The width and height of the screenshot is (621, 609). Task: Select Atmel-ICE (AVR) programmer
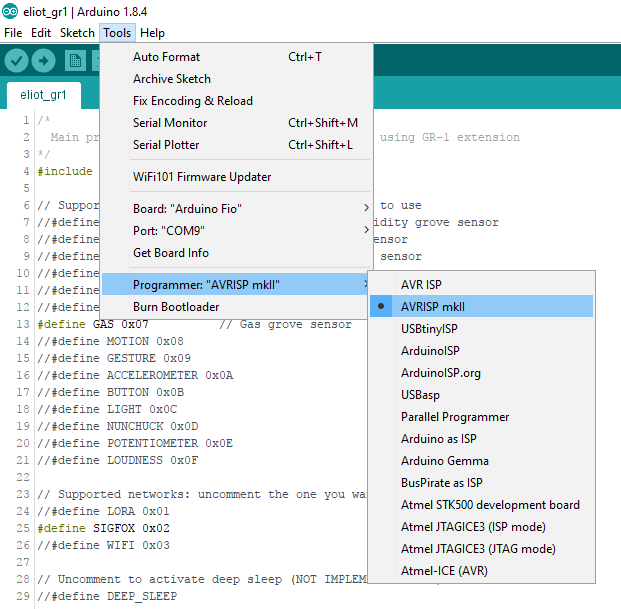click(482, 571)
